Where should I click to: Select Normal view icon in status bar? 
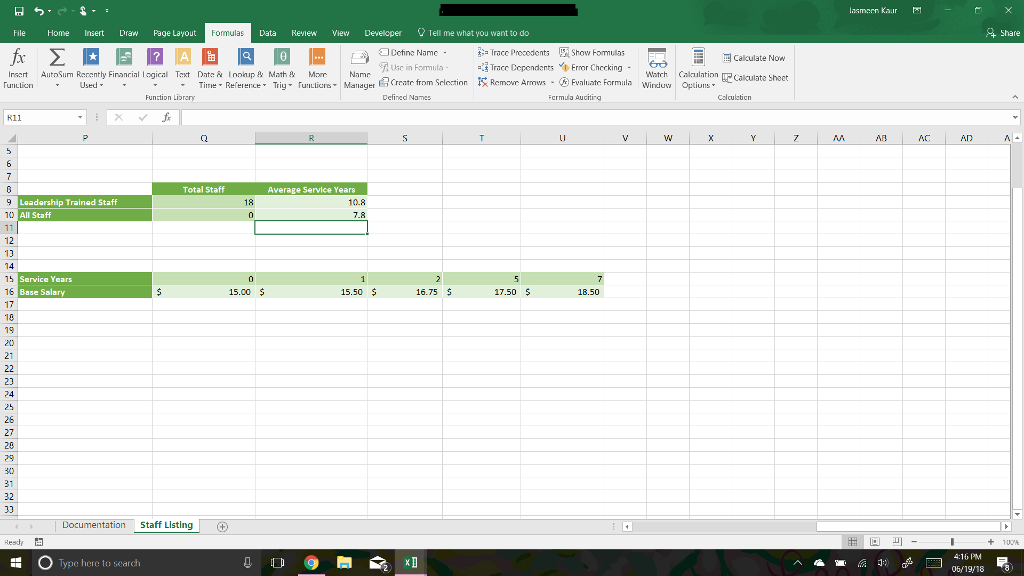[x=852, y=542]
